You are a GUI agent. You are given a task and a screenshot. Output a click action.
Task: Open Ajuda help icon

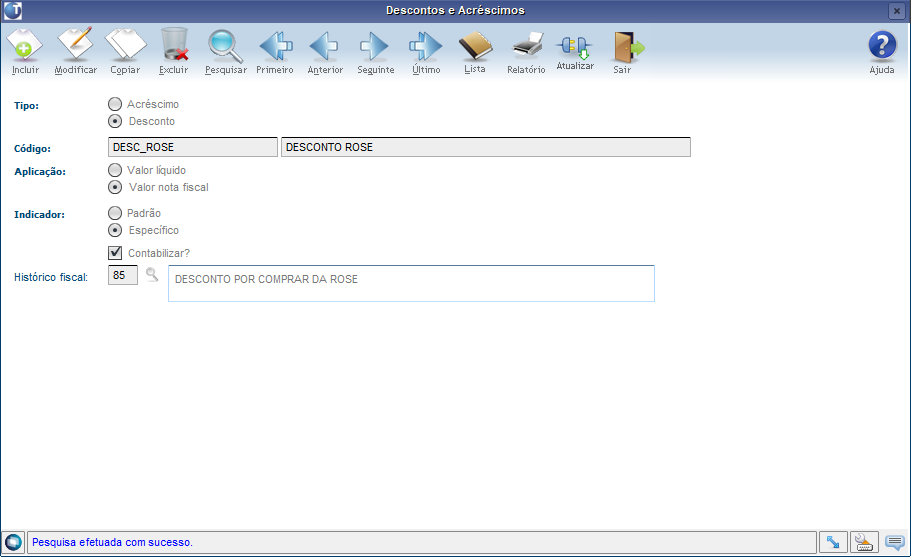pyautogui.click(x=882, y=45)
